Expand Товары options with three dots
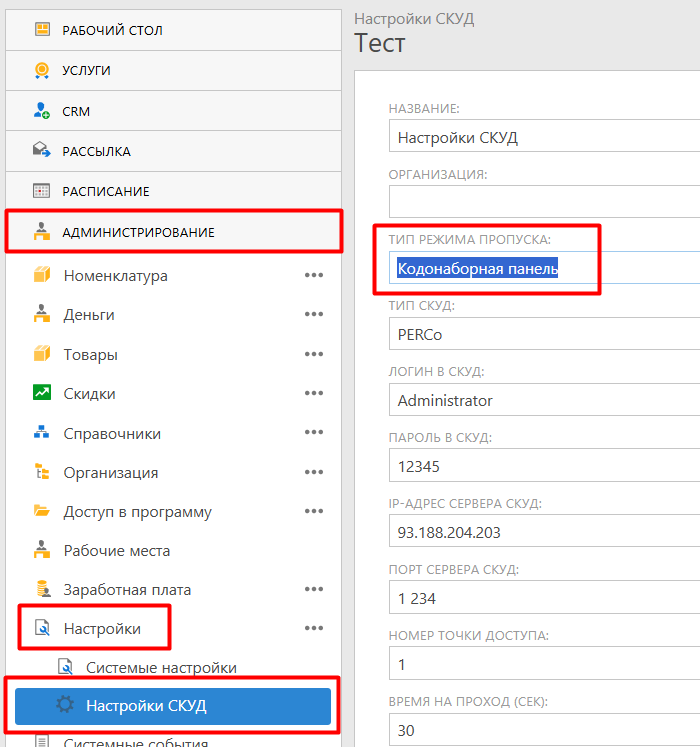700x747 pixels. 314,354
